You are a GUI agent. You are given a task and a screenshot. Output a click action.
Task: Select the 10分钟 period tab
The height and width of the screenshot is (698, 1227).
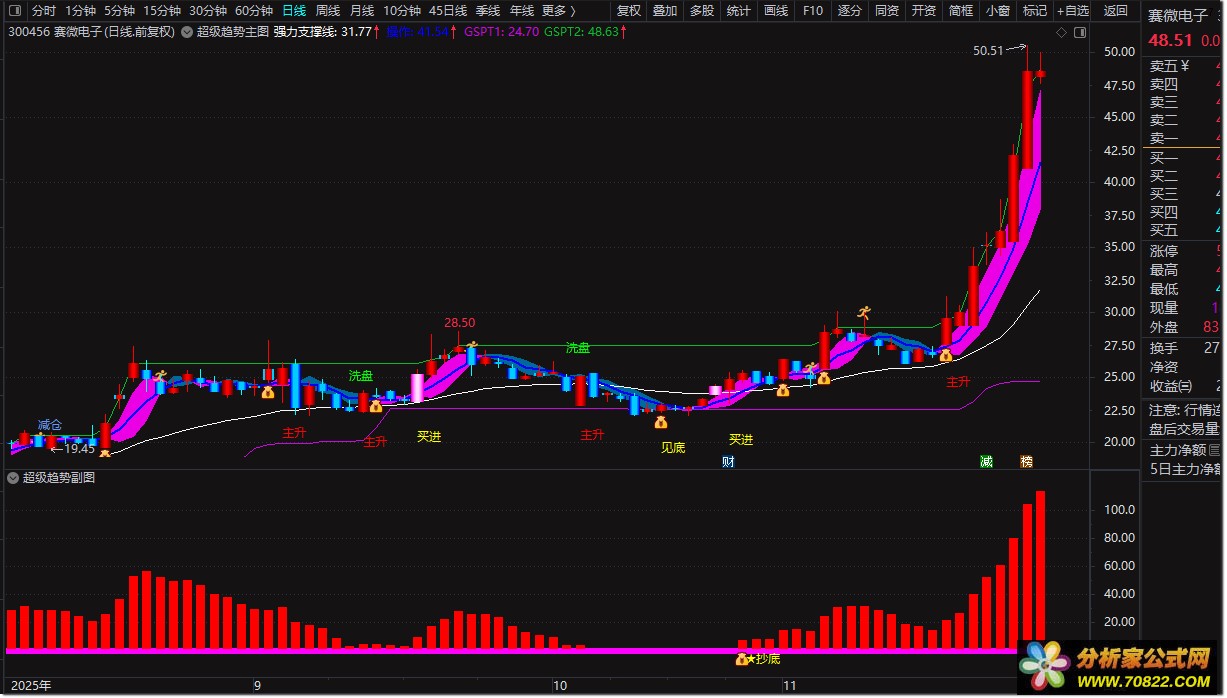(x=402, y=11)
